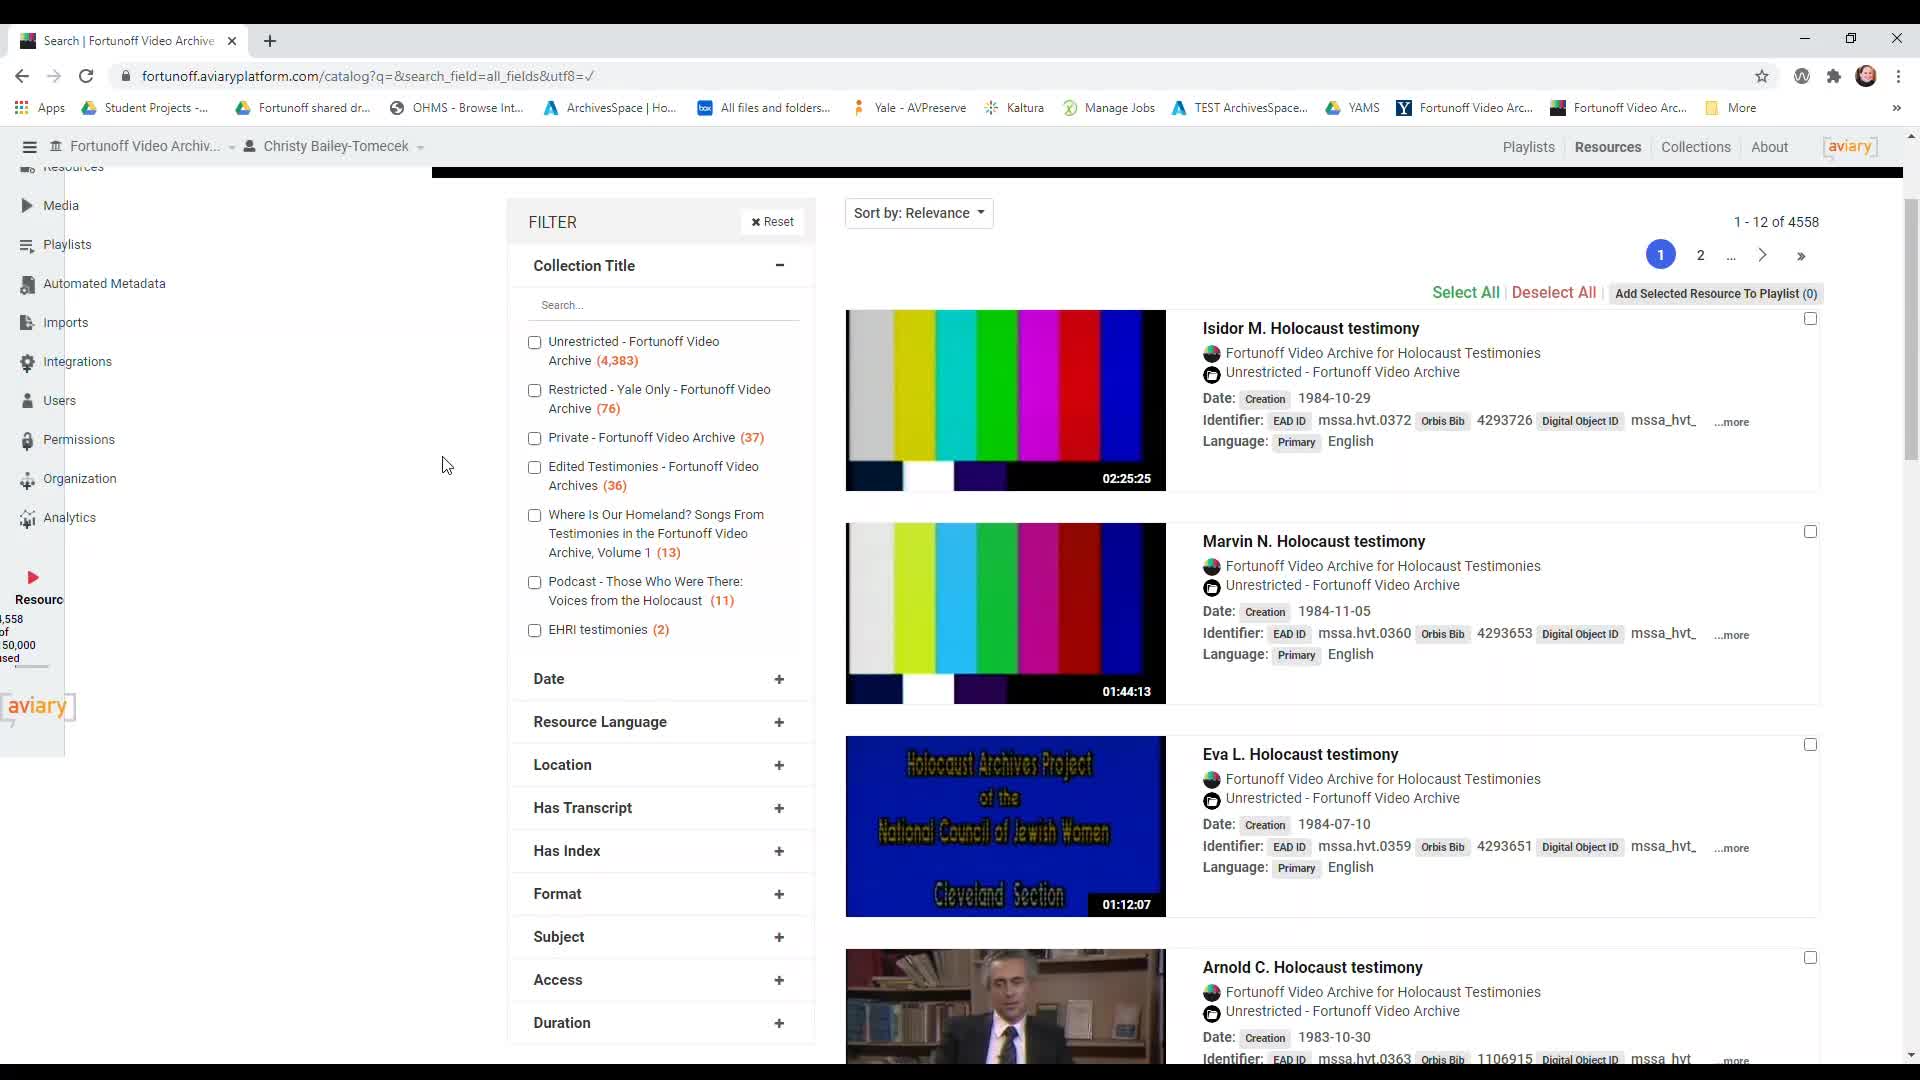Select Isidor M. testimony checkbox
1920x1080 pixels.
pyautogui.click(x=1810, y=319)
